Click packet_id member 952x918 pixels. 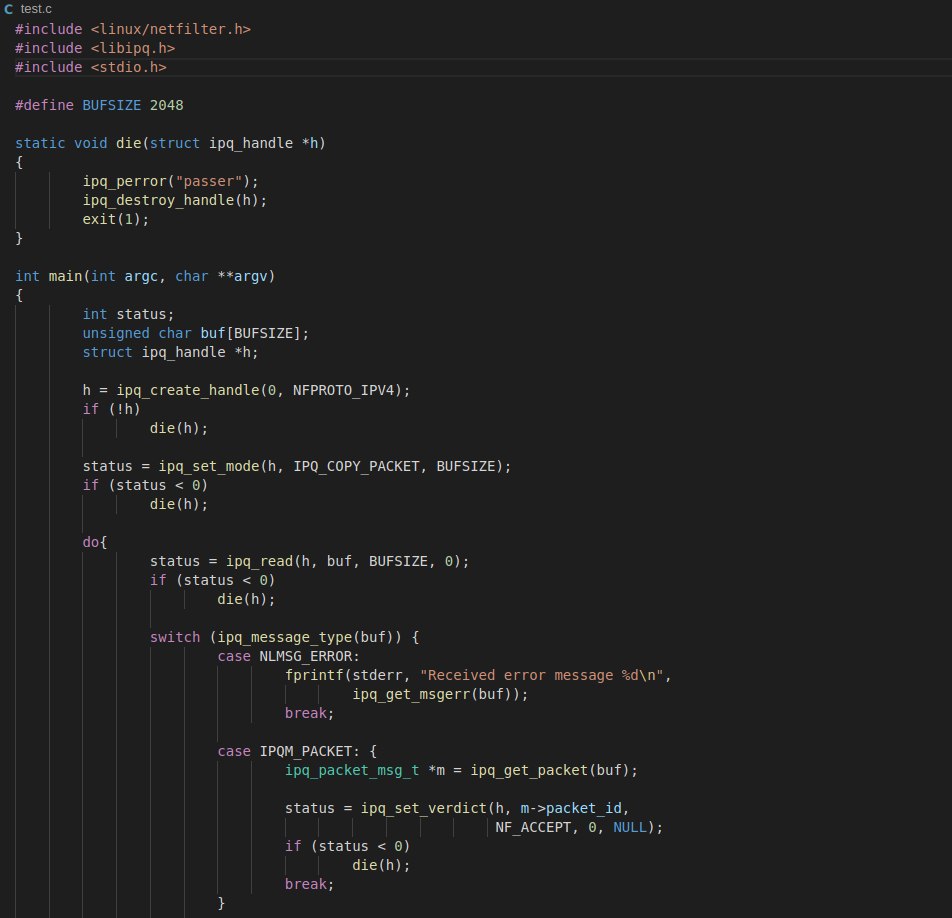583,808
